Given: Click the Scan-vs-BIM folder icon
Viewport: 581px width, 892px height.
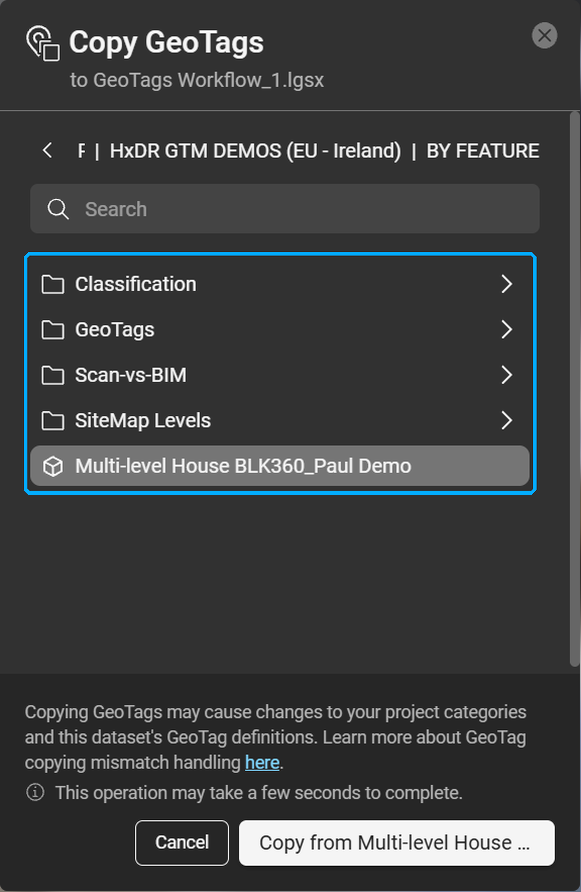Looking at the screenshot, I should tap(53, 375).
